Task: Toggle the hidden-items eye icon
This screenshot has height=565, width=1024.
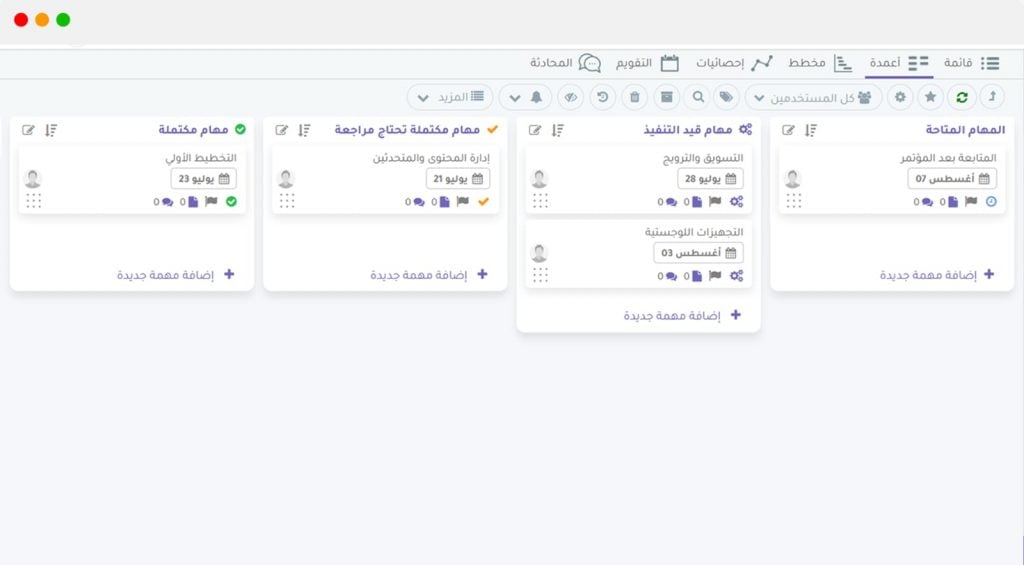Action: (571, 97)
